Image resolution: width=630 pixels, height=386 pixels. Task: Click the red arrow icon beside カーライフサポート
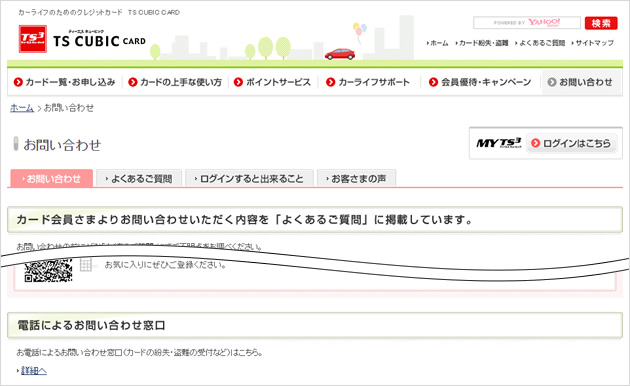coord(330,82)
